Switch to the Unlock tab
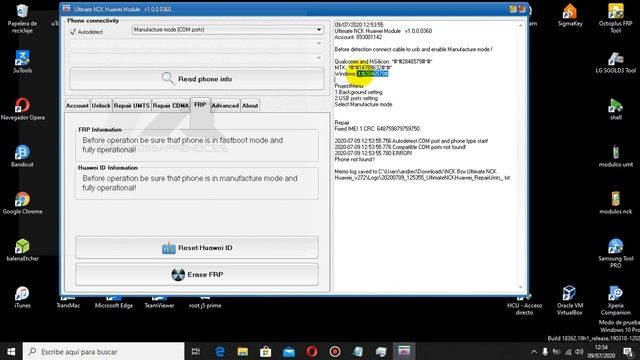 [x=101, y=106]
